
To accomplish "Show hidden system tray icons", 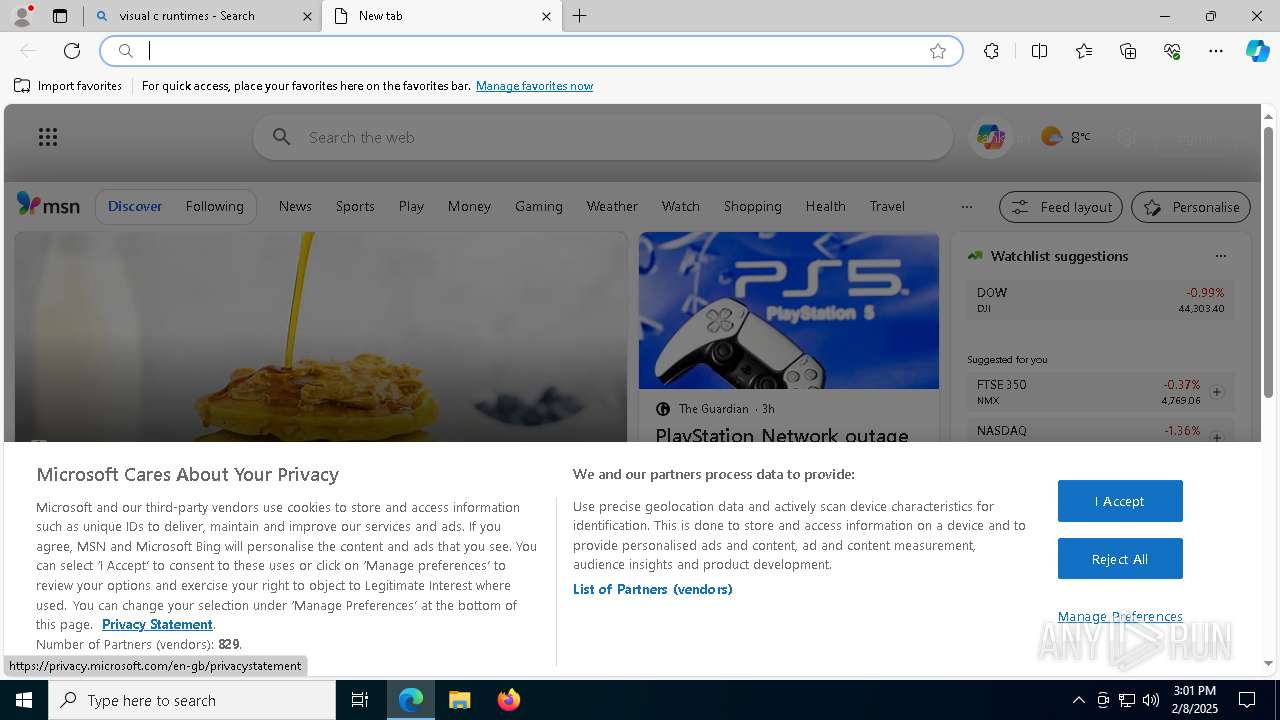I will pyautogui.click(x=1078, y=700).
